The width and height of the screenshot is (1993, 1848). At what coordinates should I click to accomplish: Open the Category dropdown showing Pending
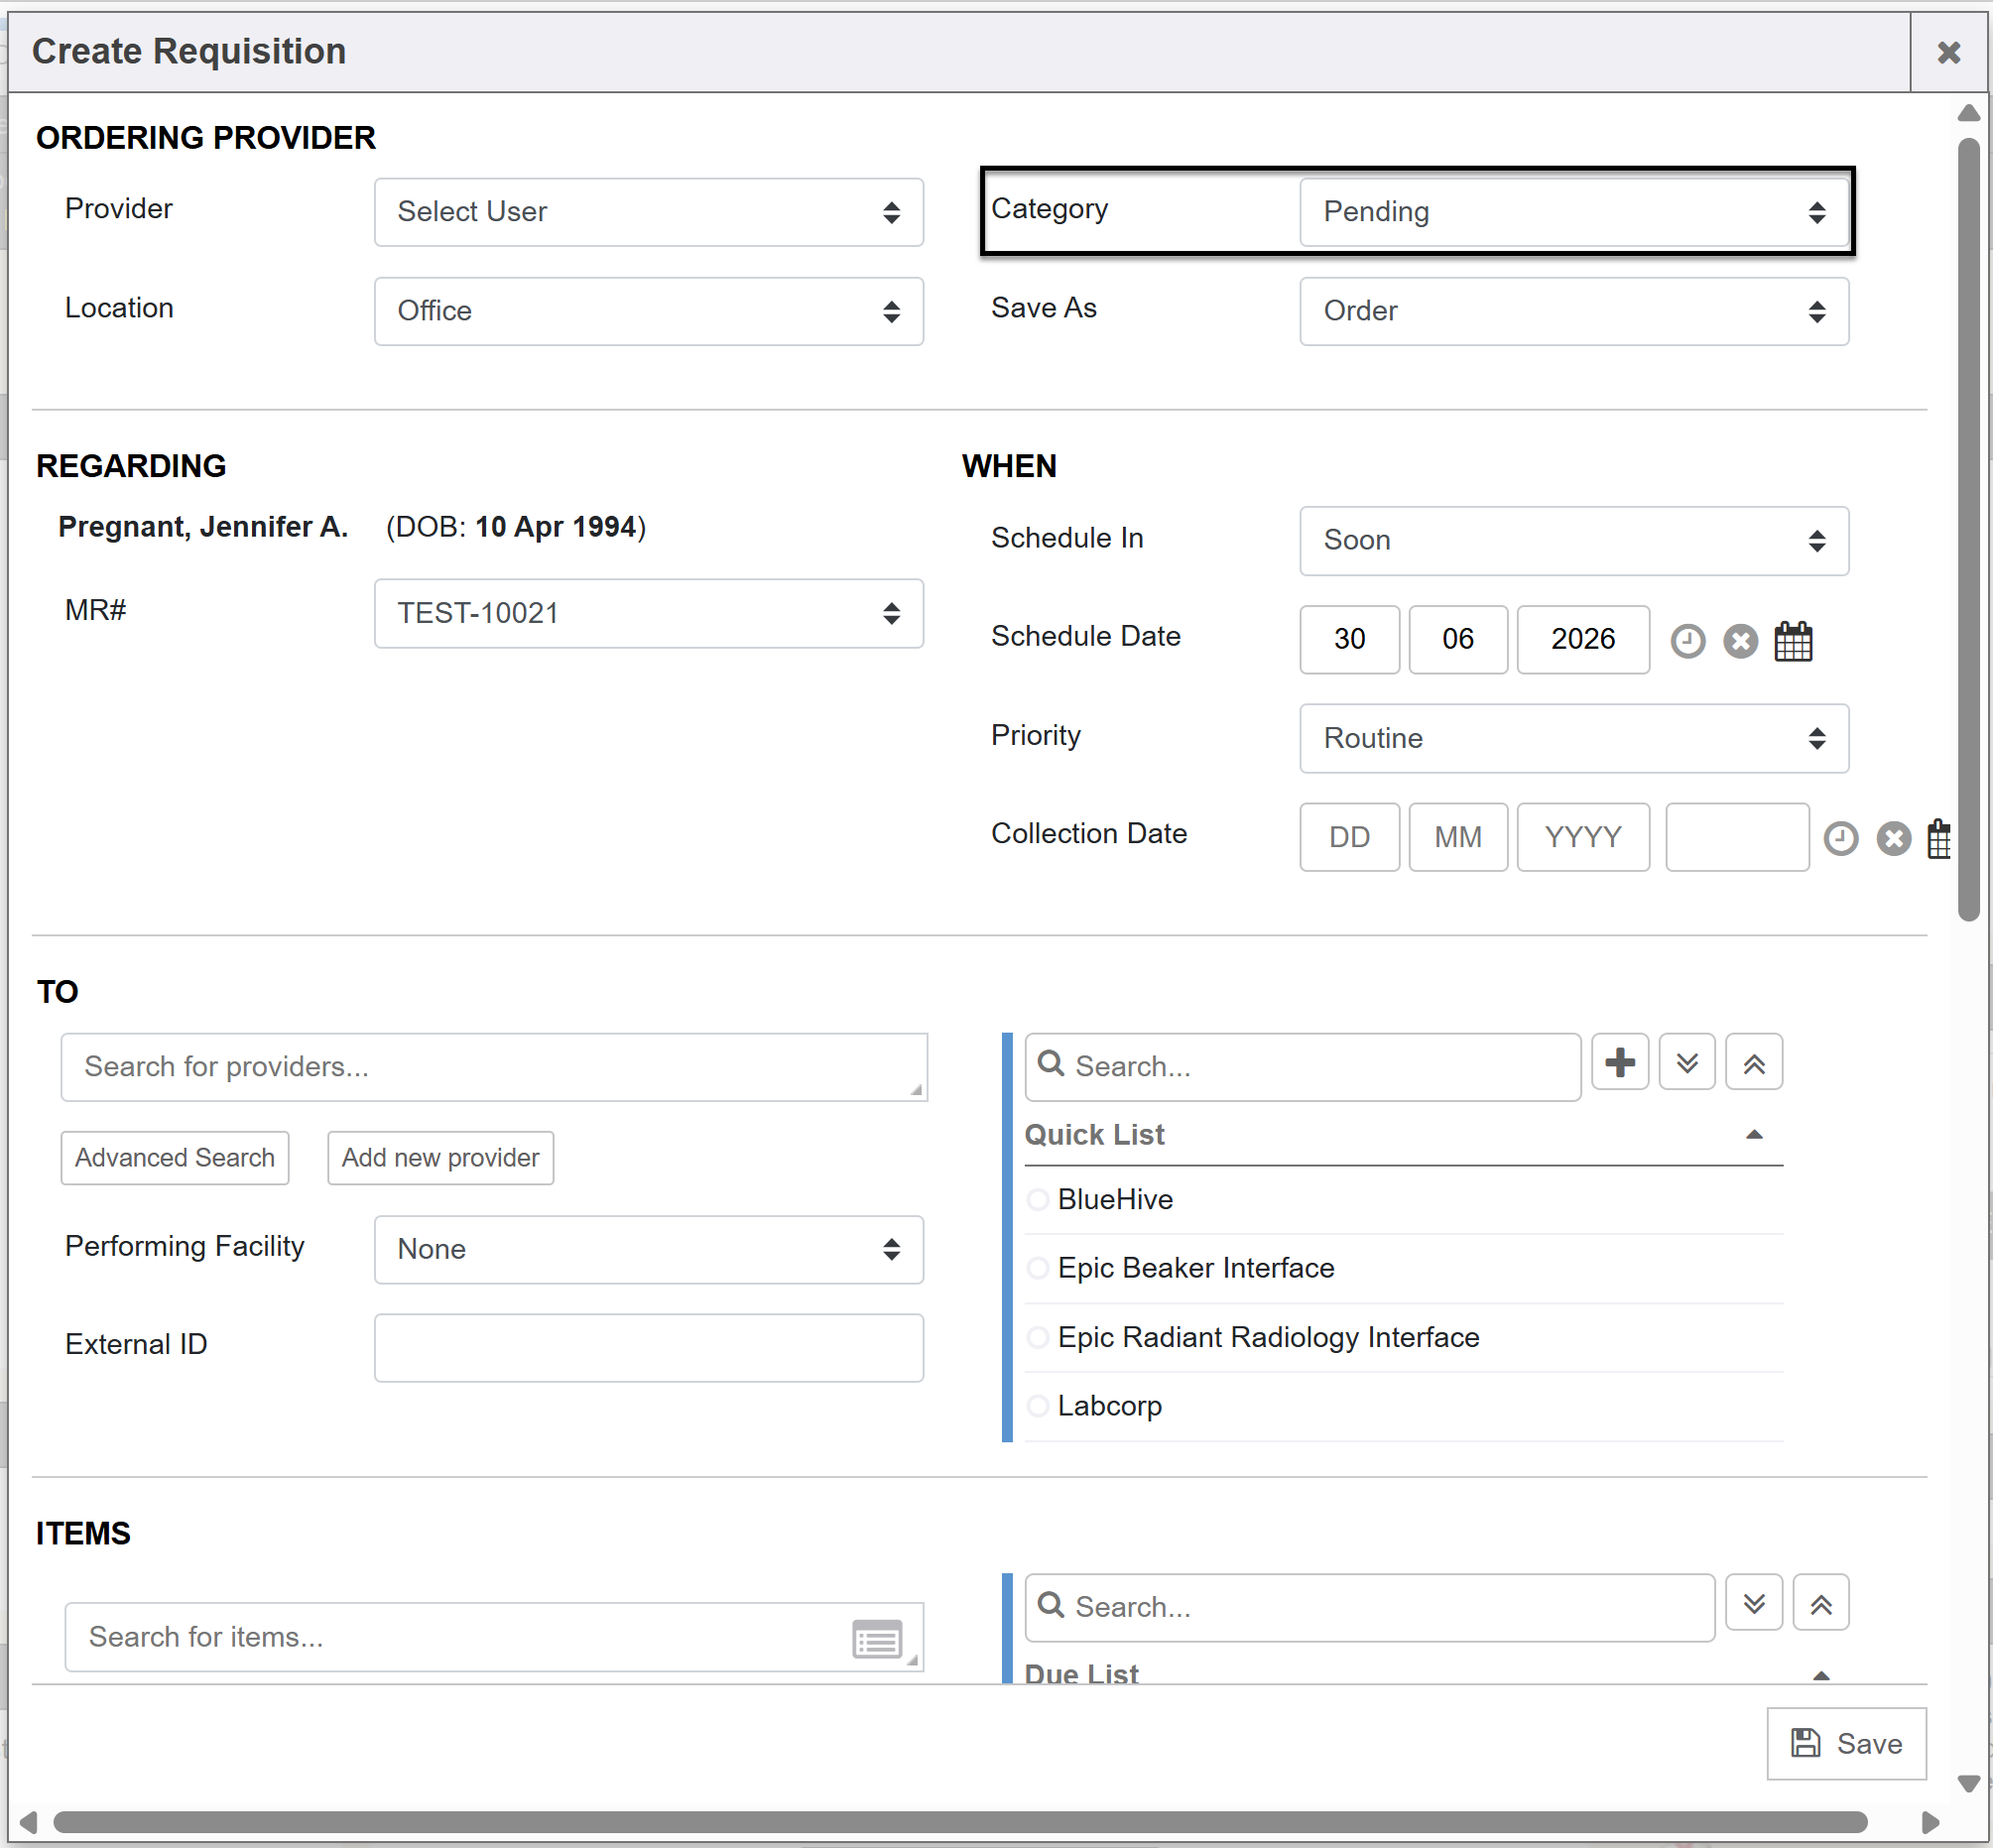[x=1574, y=212]
